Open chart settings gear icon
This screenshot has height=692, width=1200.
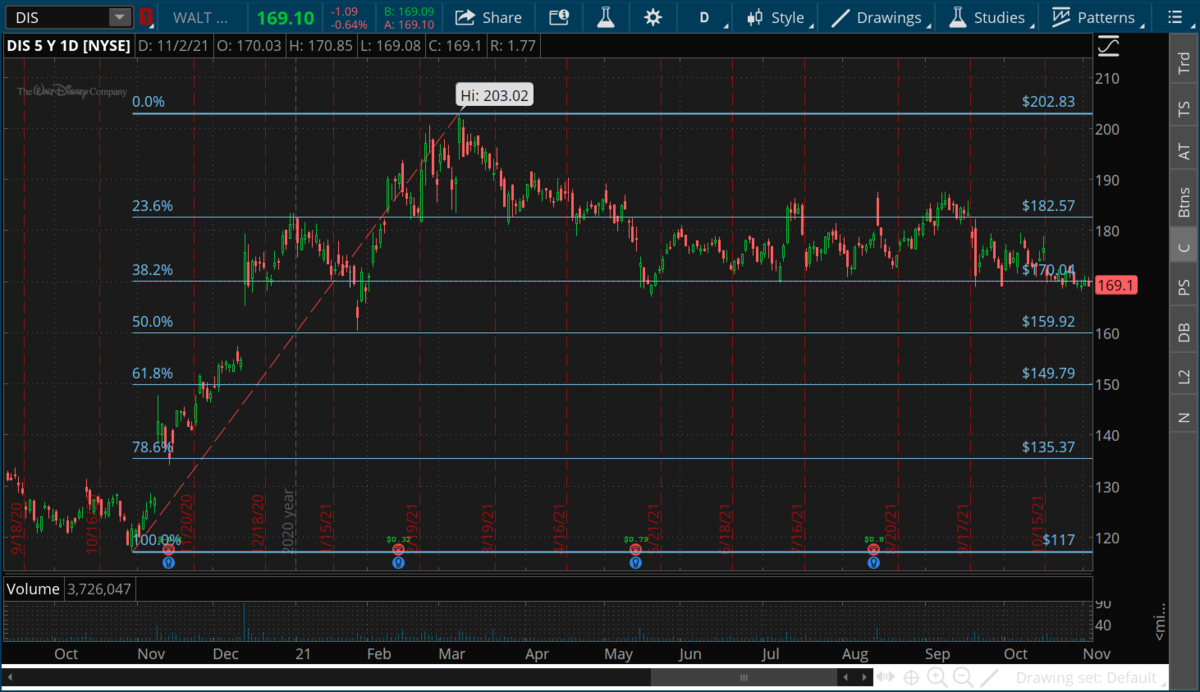click(653, 18)
